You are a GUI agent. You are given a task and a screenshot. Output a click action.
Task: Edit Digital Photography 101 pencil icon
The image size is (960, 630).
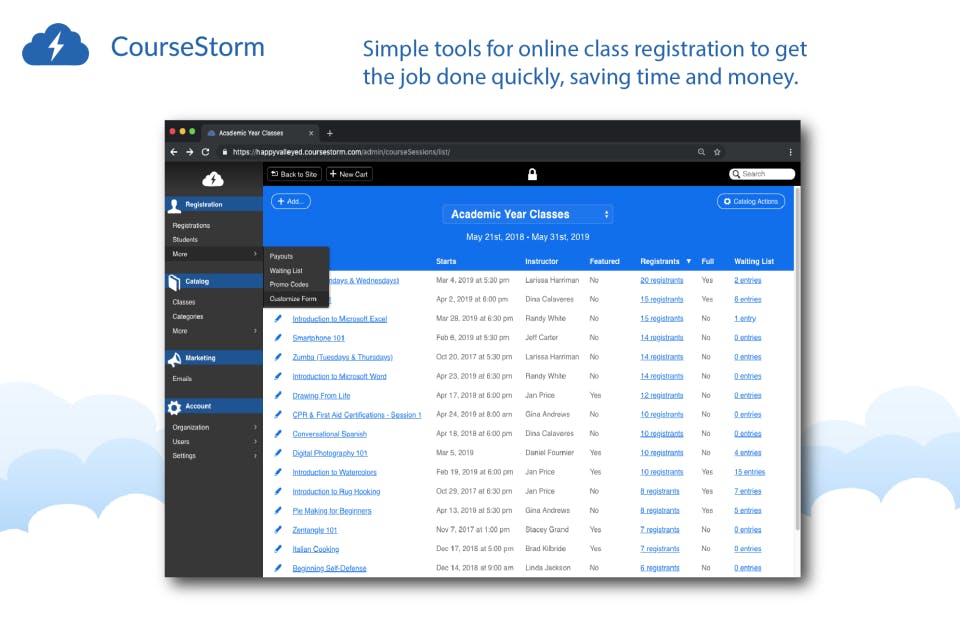278,452
